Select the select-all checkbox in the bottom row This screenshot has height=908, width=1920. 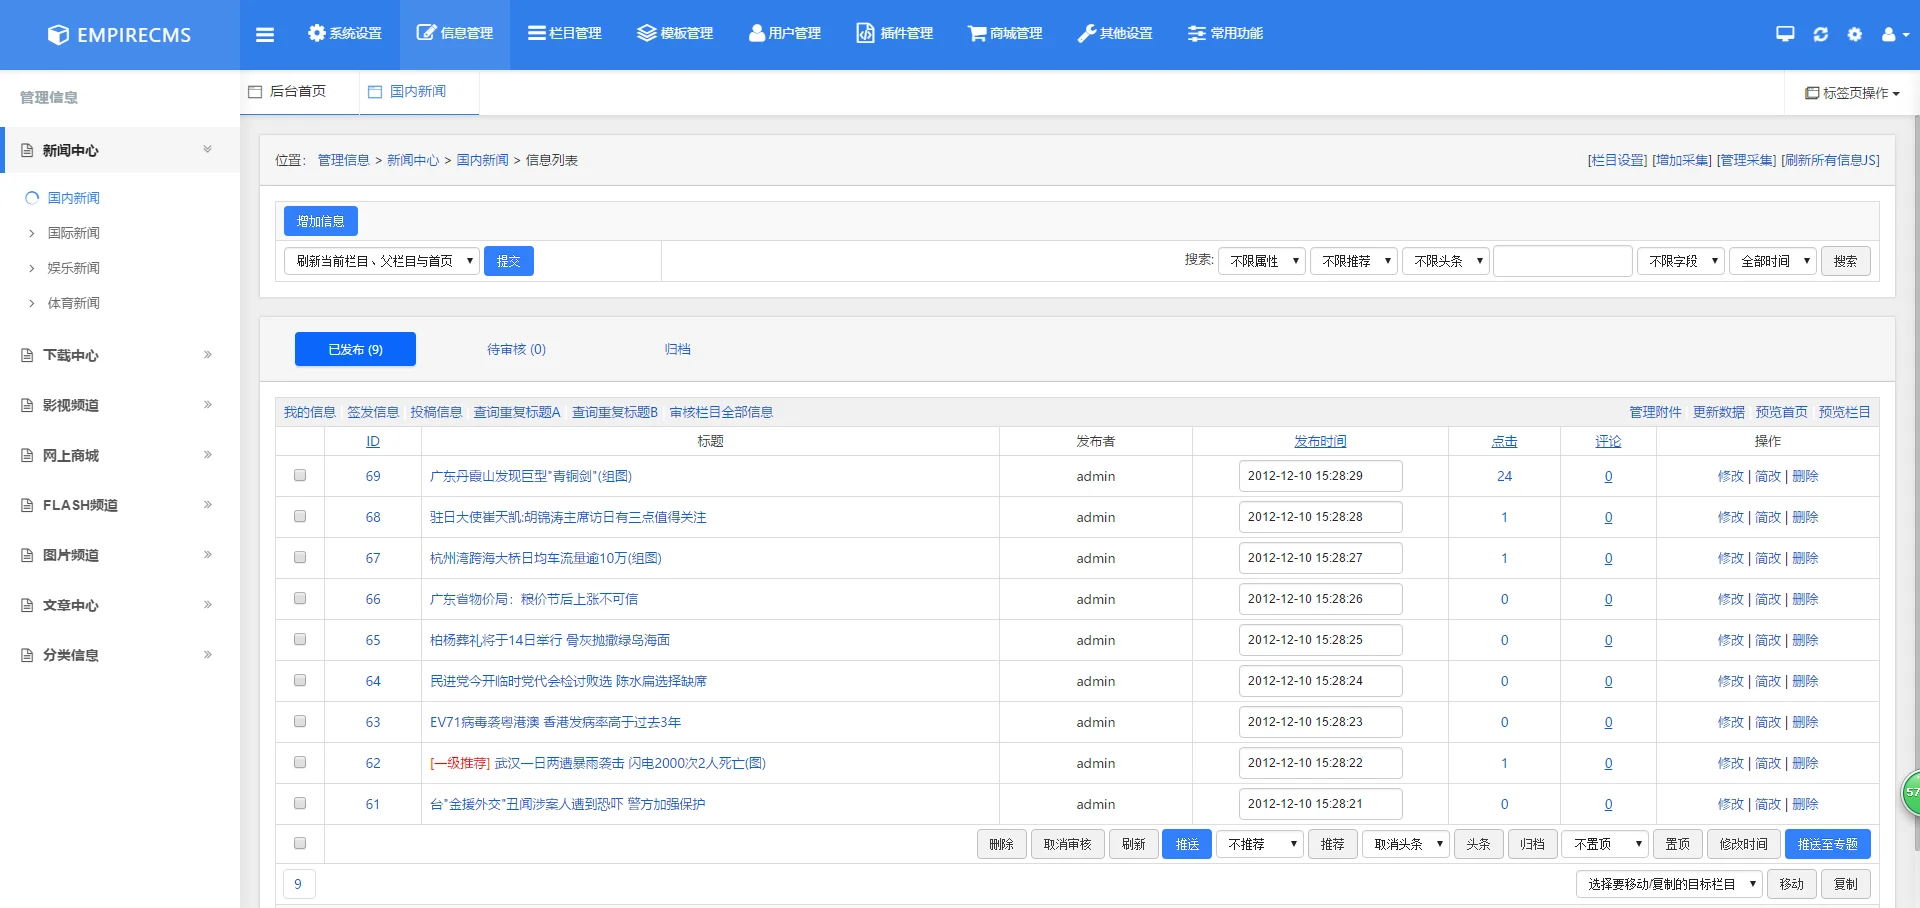click(298, 843)
